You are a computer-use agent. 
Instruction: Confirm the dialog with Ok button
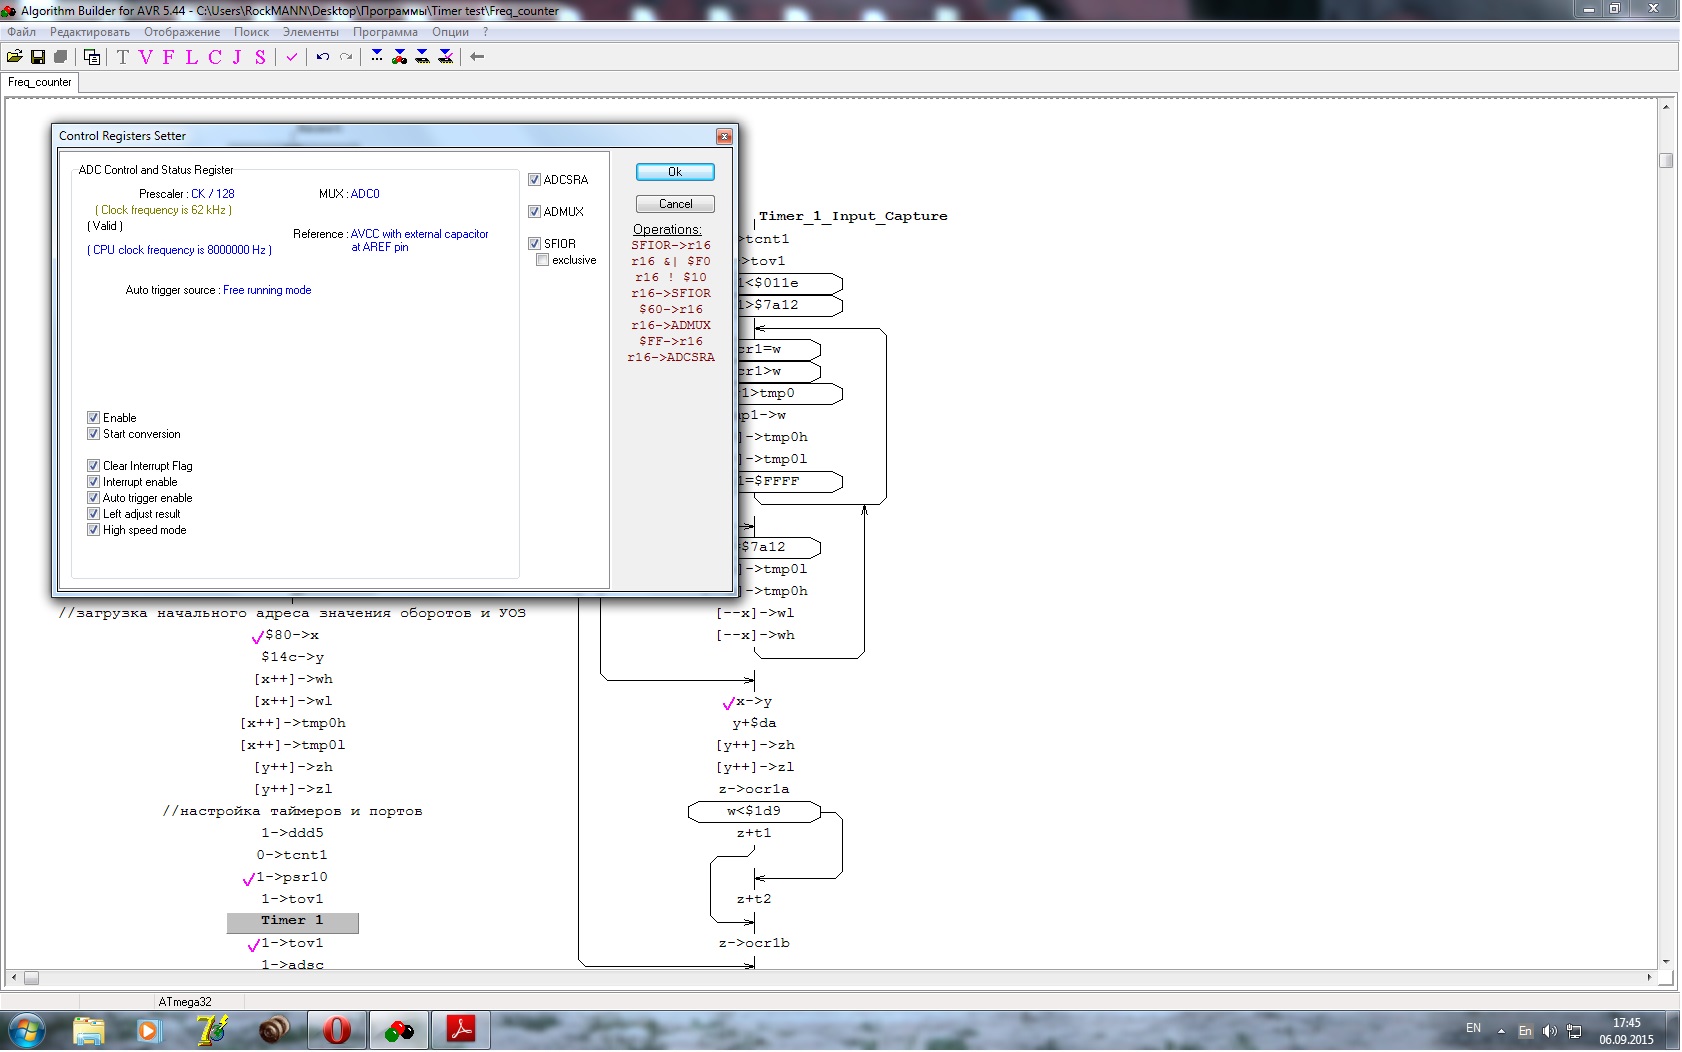[675, 172]
